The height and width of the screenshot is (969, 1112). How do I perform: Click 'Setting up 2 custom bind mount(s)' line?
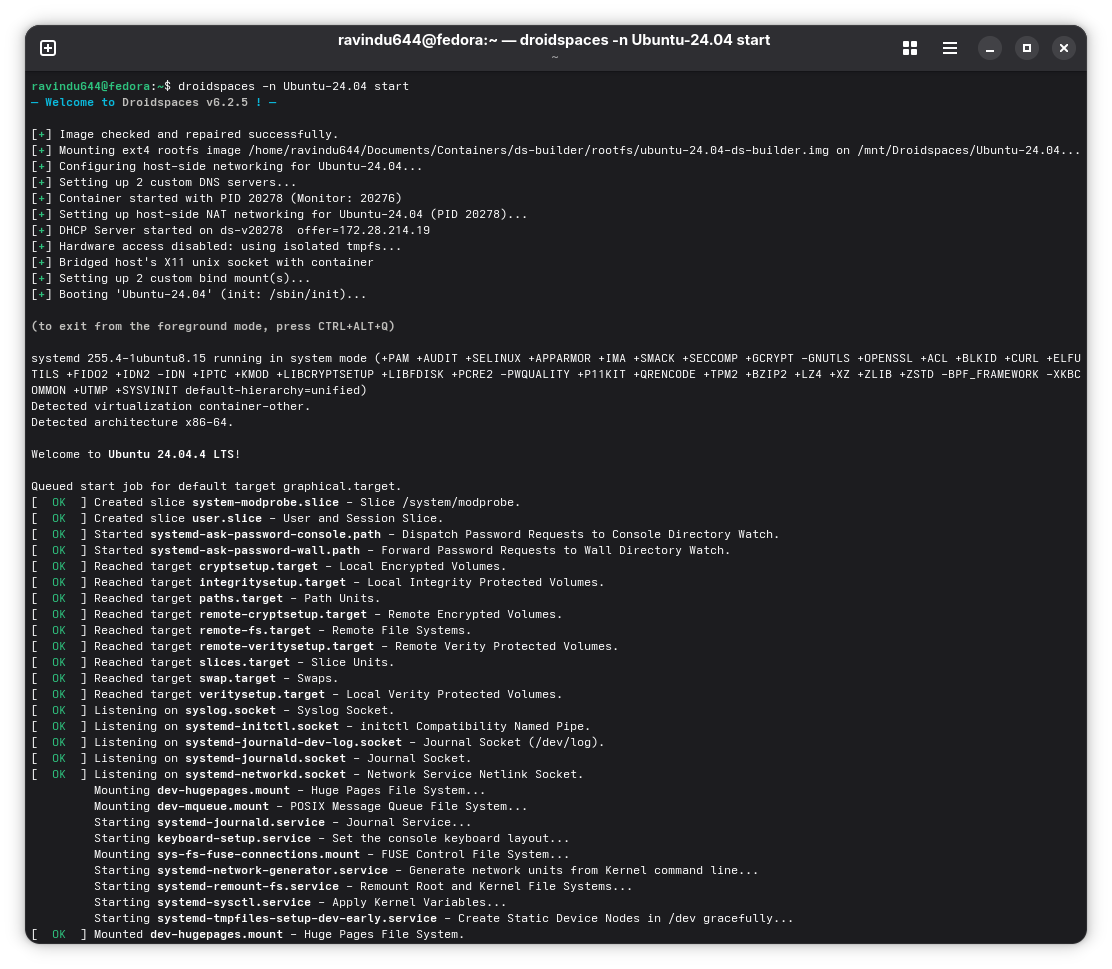point(171,279)
